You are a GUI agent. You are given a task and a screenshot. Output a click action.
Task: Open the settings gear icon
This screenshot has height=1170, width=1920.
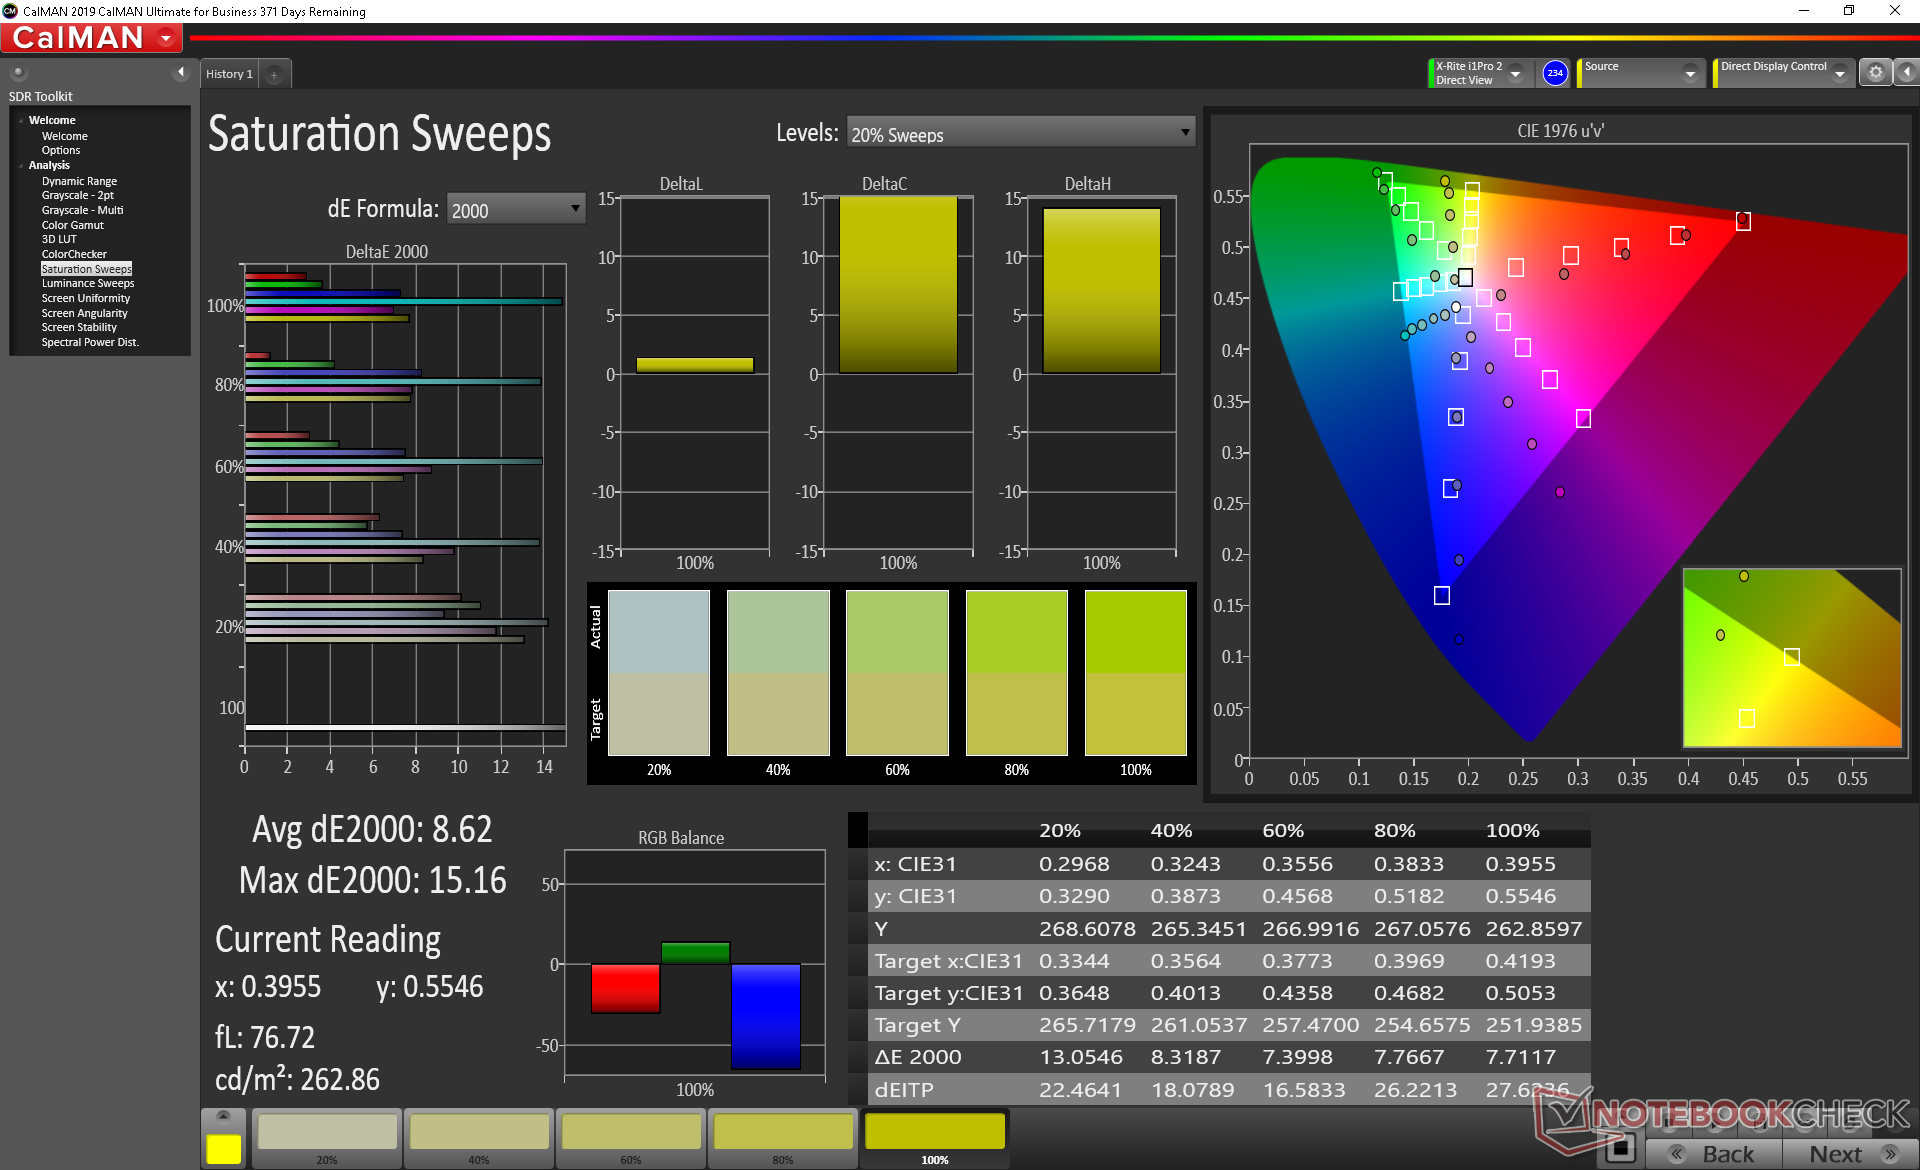(x=1875, y=72)
